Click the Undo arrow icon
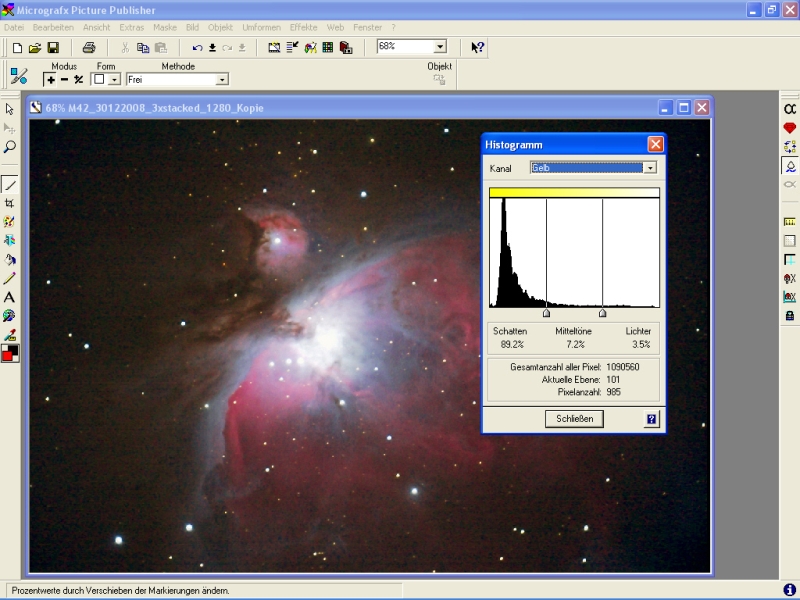This screenshot has height=600, width=800. click(197, 47)
